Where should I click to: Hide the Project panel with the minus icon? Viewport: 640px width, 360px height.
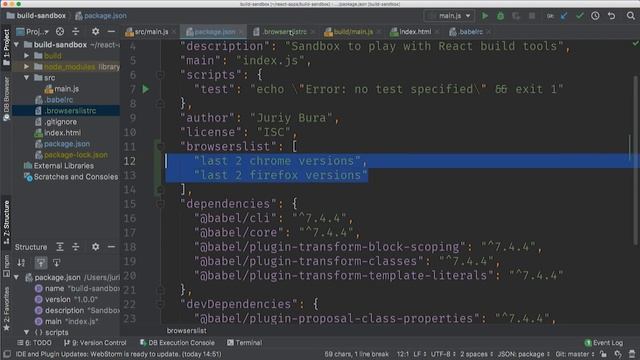[x=111, y=31]
